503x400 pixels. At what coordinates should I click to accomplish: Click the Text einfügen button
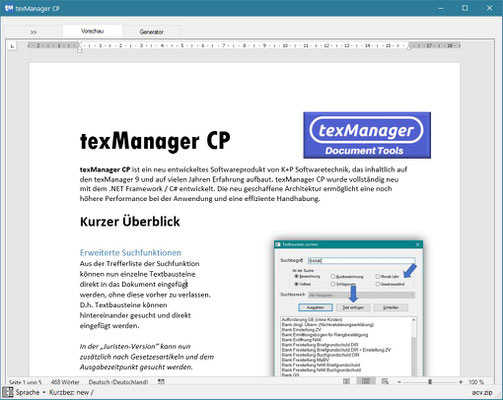click(x=353, y=307)
